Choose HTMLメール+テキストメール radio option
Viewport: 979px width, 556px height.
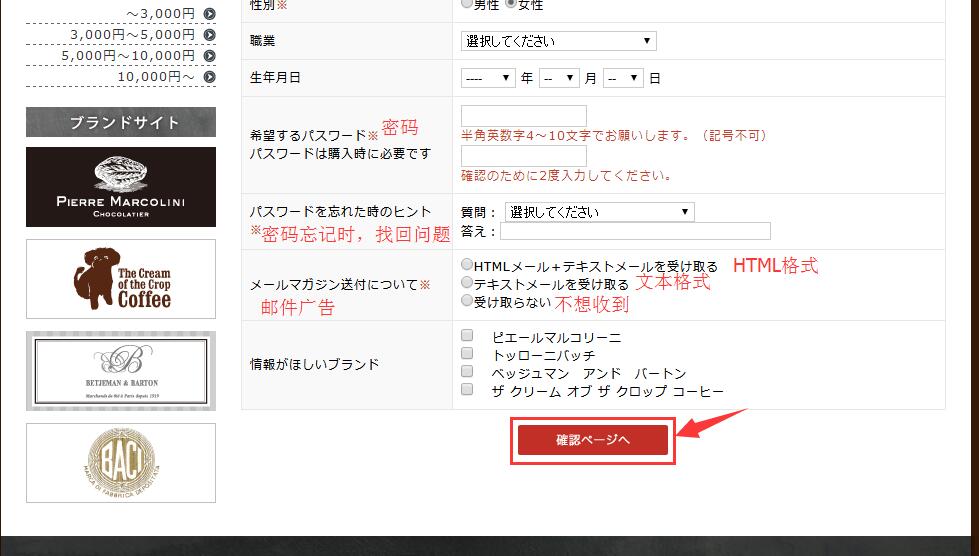[x=467, y=266]
